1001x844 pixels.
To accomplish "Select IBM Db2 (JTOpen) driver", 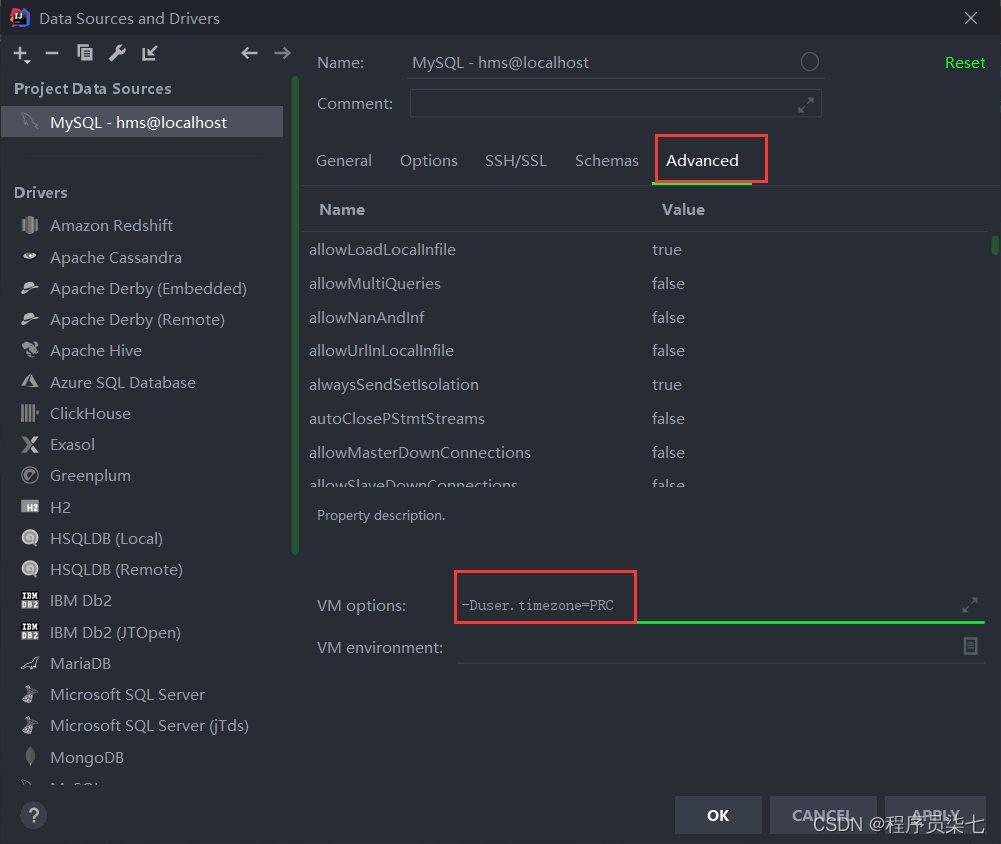I will [x=115, y=633].
